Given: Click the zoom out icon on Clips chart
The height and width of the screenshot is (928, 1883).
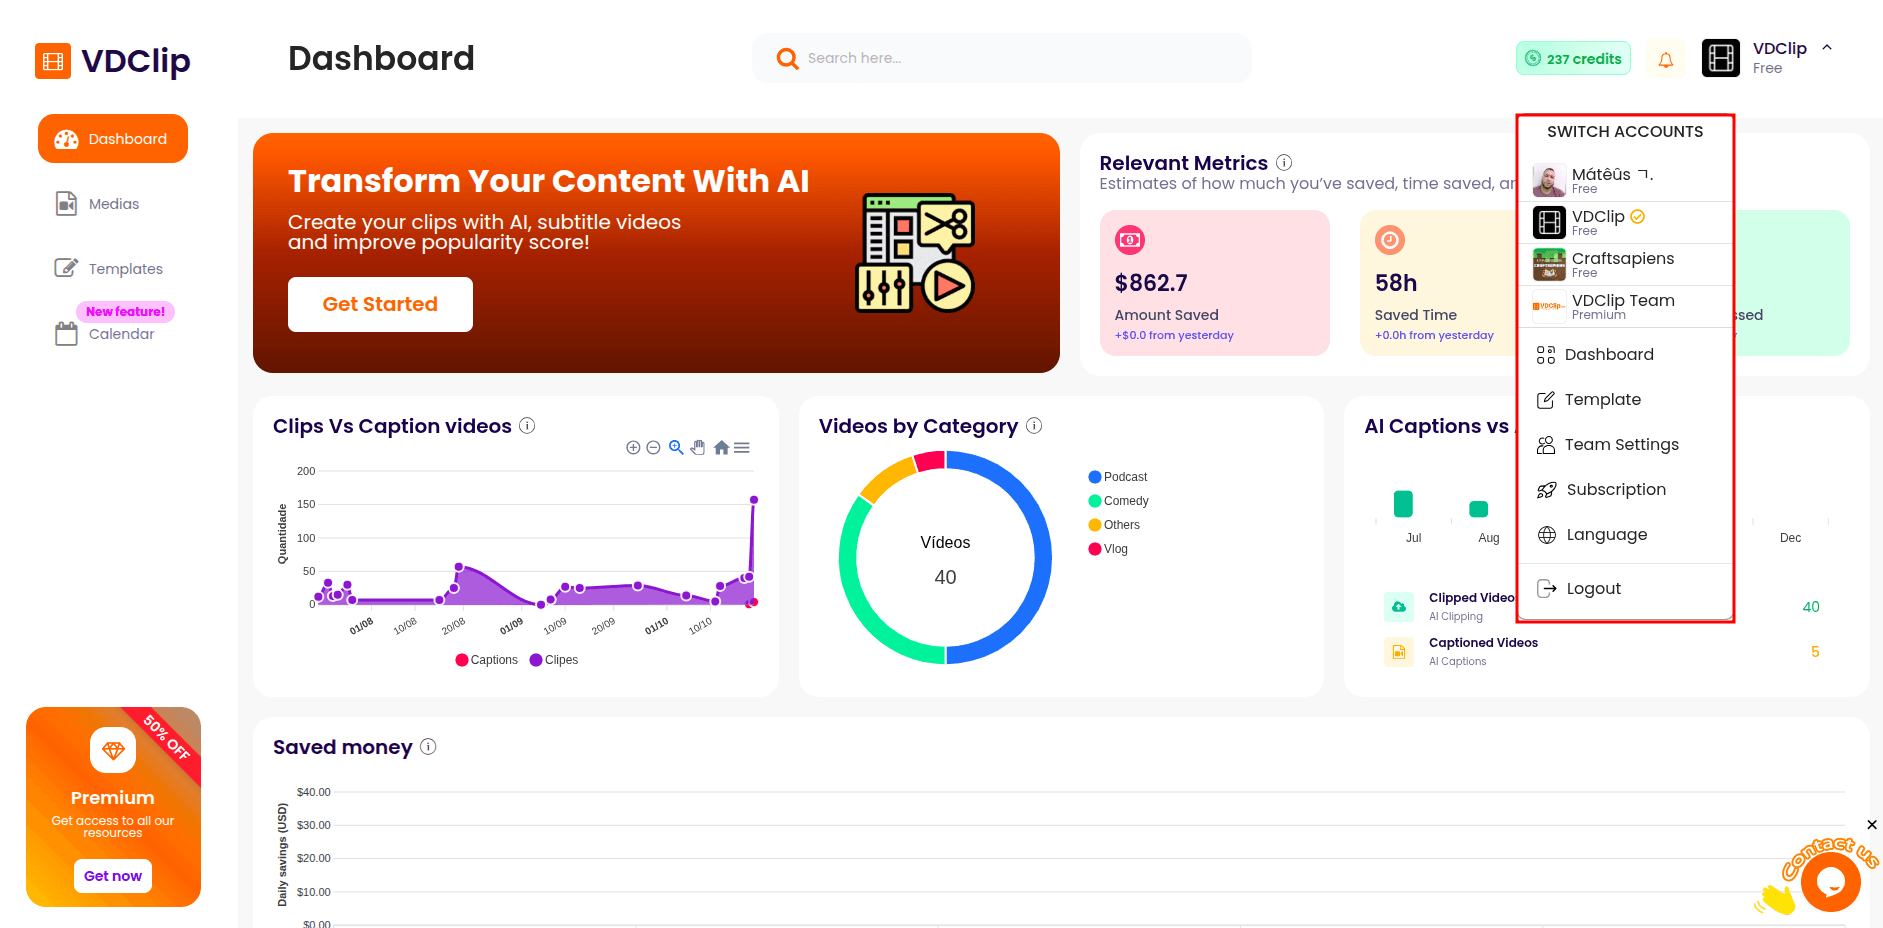Looking at the screenshot, I should 653,448.
